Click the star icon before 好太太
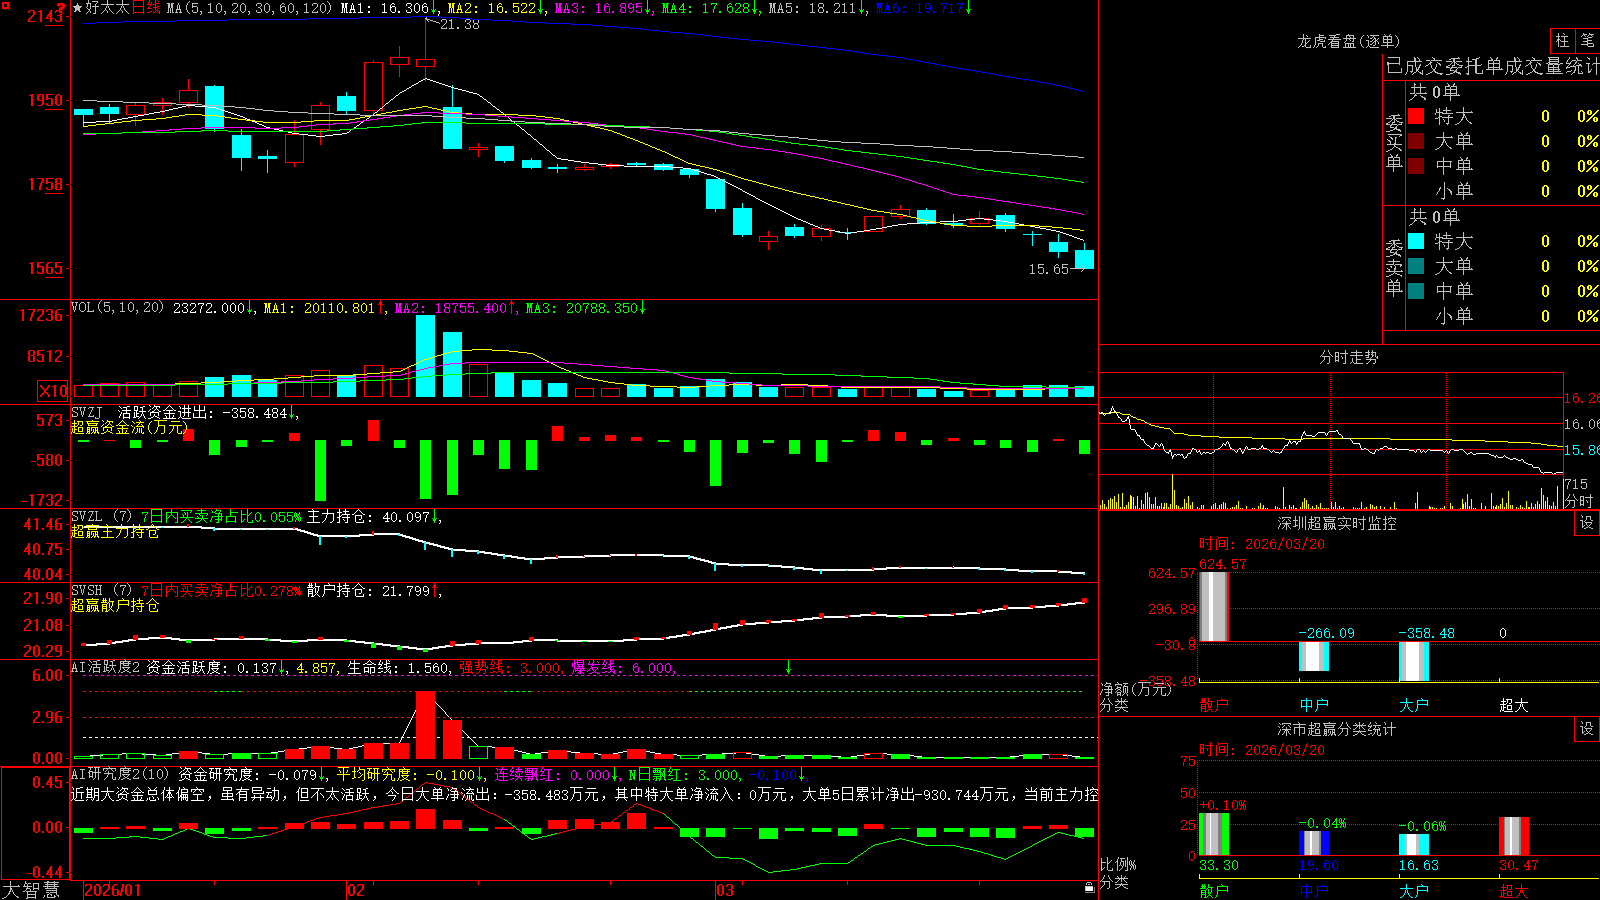Viewport: 1600px width, 900px height. click(78, 8)
